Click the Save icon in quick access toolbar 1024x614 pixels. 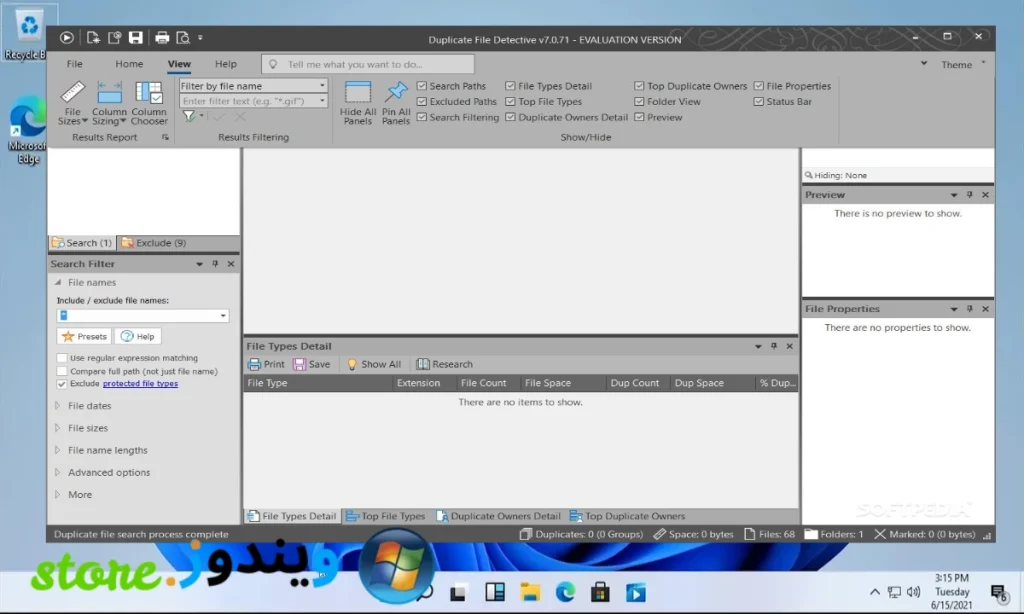coord(136,38)
